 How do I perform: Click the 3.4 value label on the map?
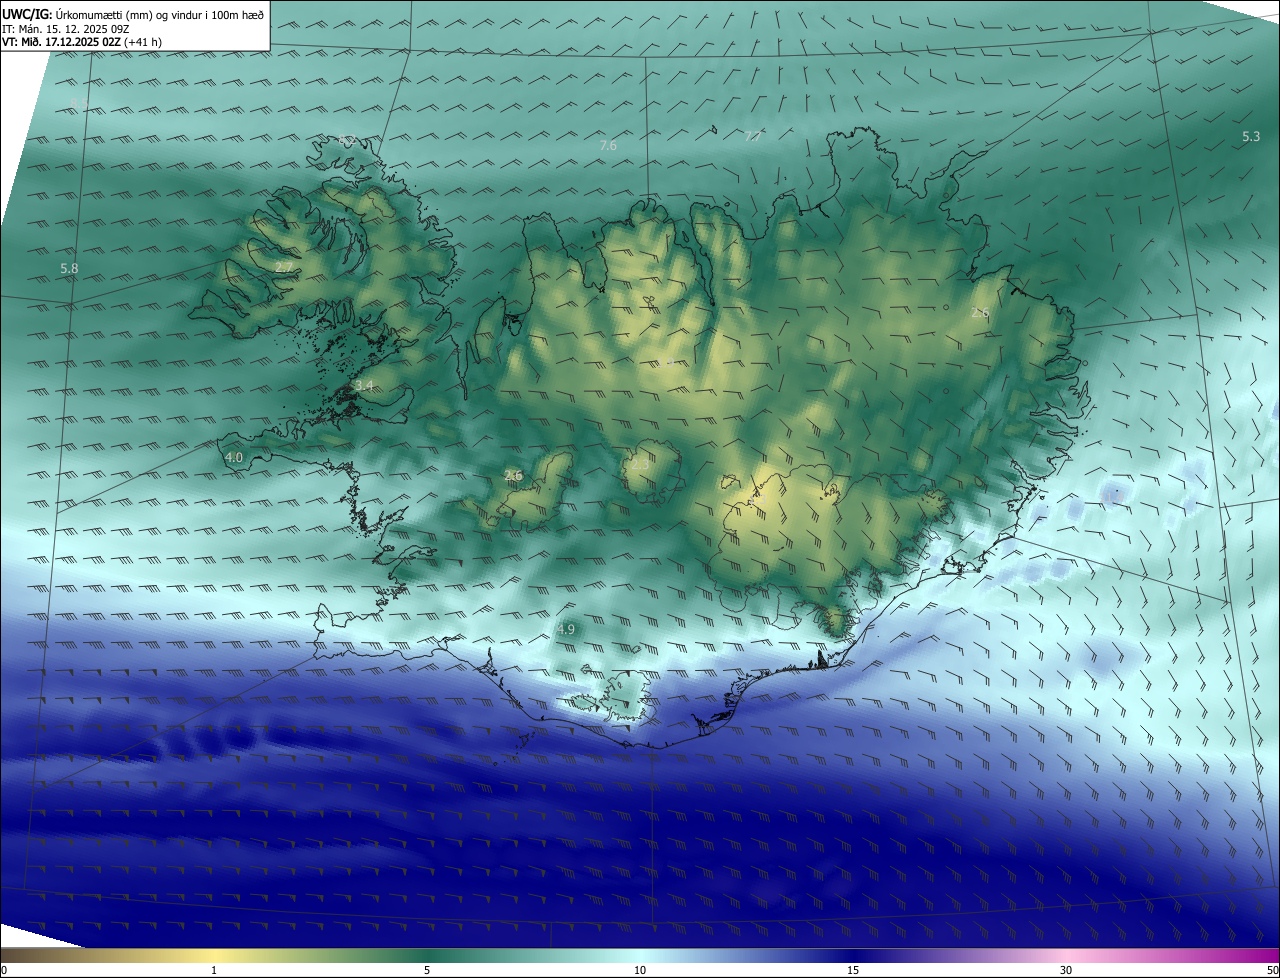coord(364,386)
